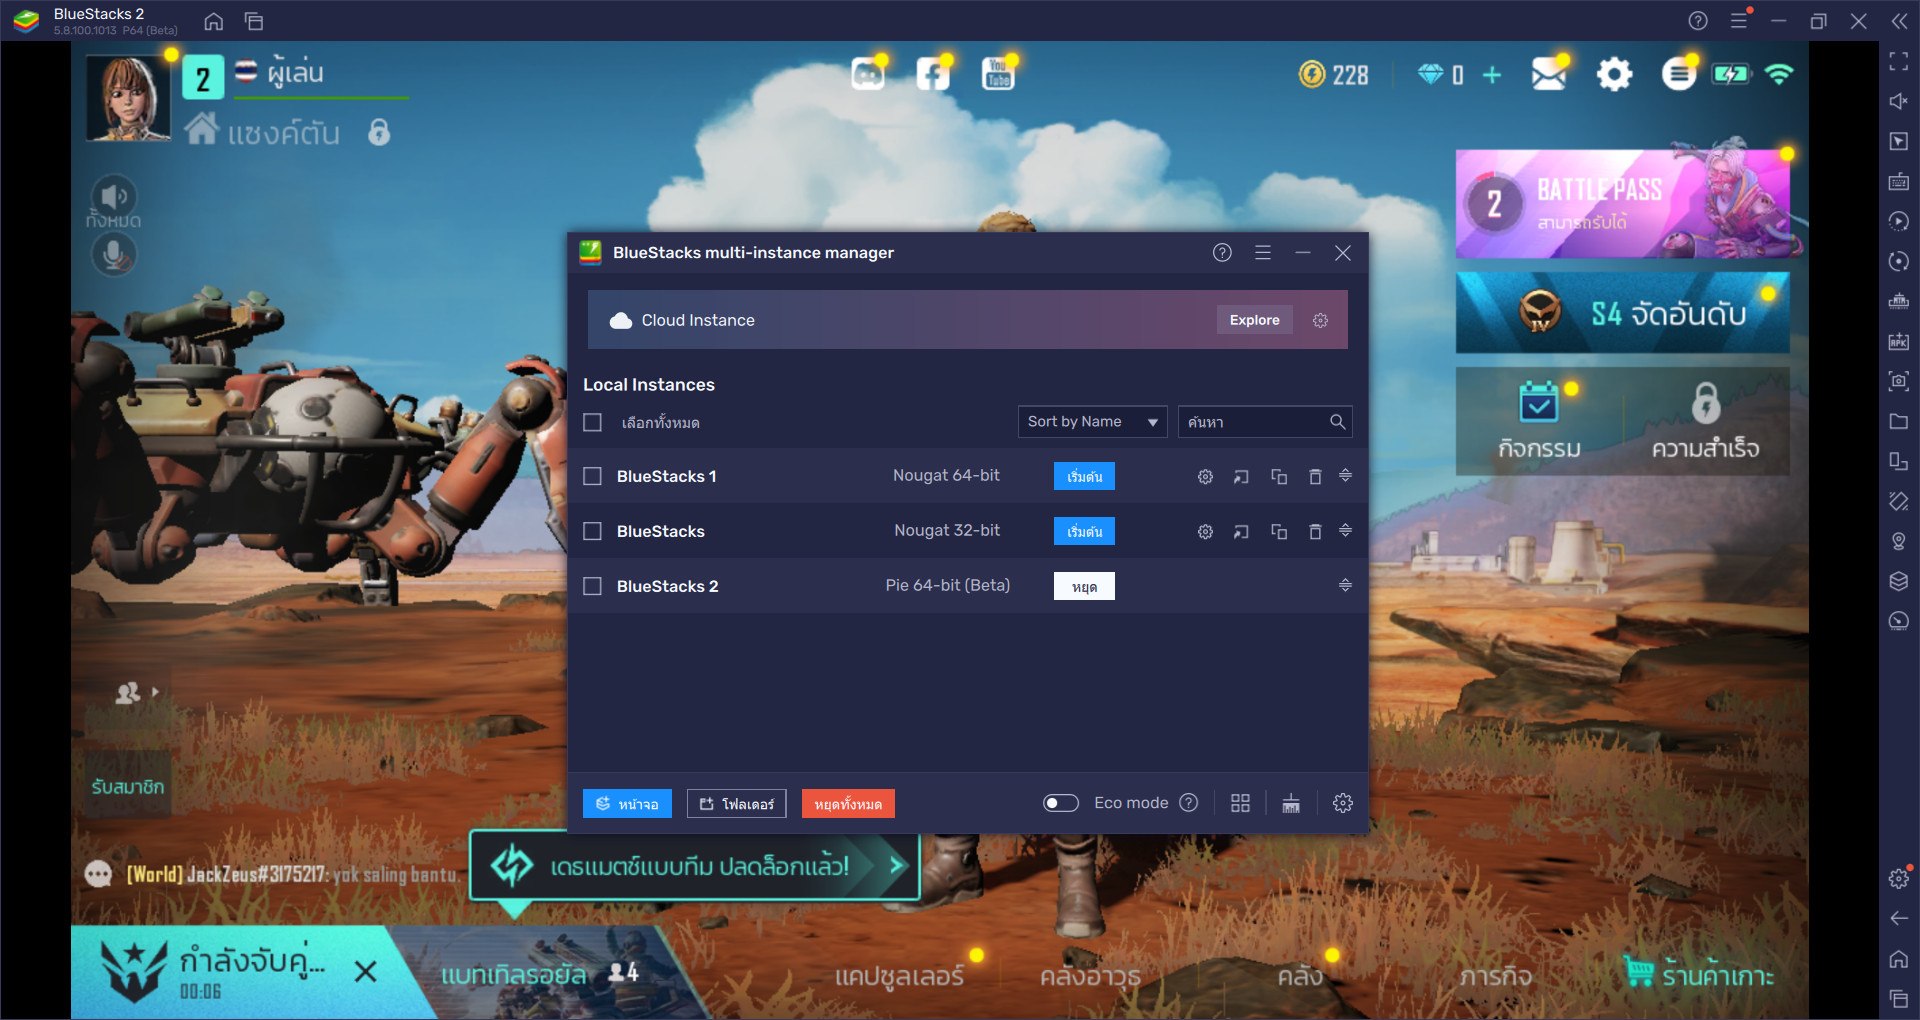Toggle BlueStacks sidebar fullscreen icon
Image resolution: width=1920 pixels, height=1020 pixels.
(1899, 62)
